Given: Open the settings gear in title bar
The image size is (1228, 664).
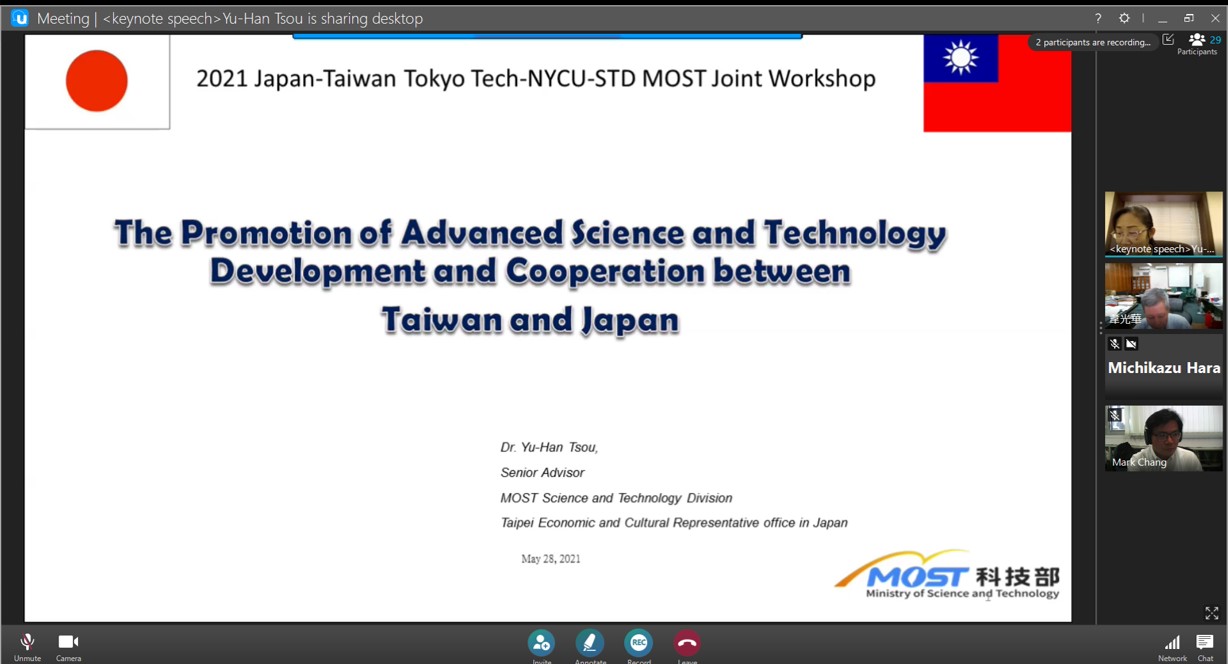Looking at the screenshot, I should (1124, 18).
